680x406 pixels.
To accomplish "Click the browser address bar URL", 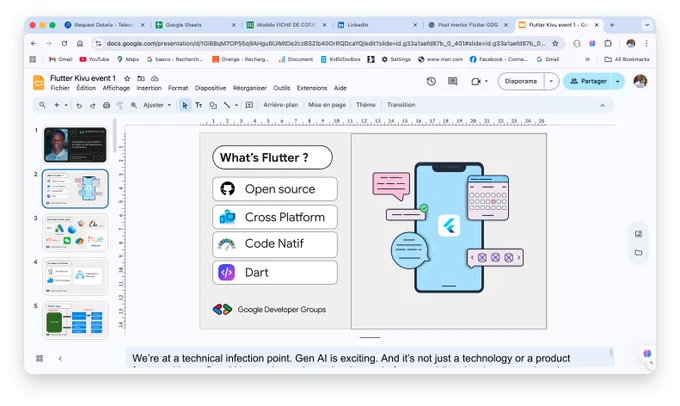I will tap(326, 43).
